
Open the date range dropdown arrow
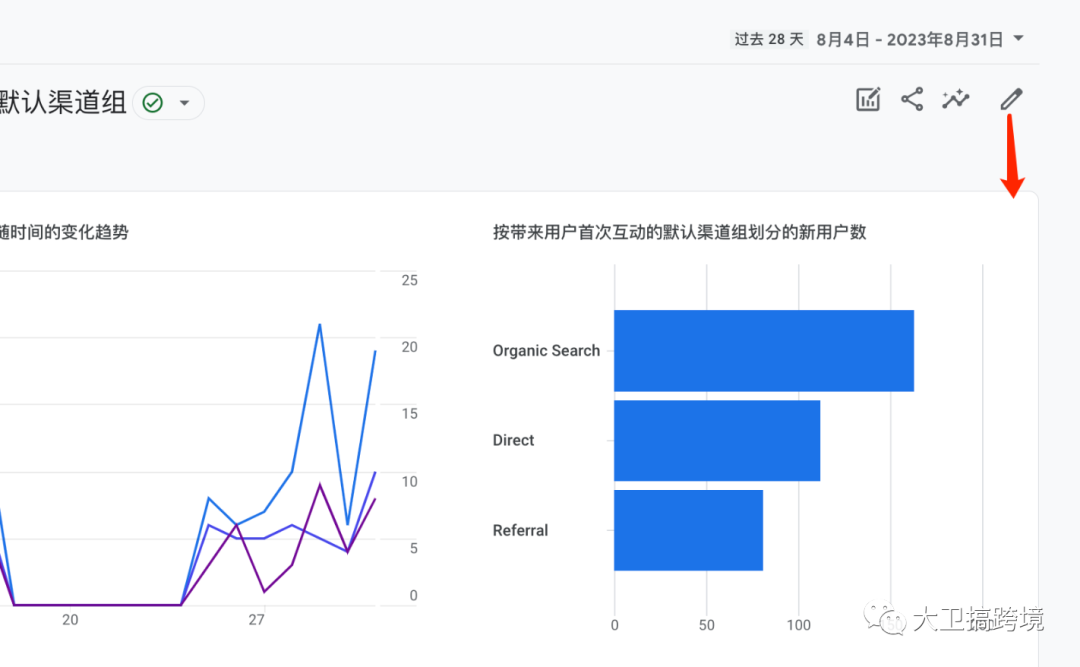[1018, 39]
